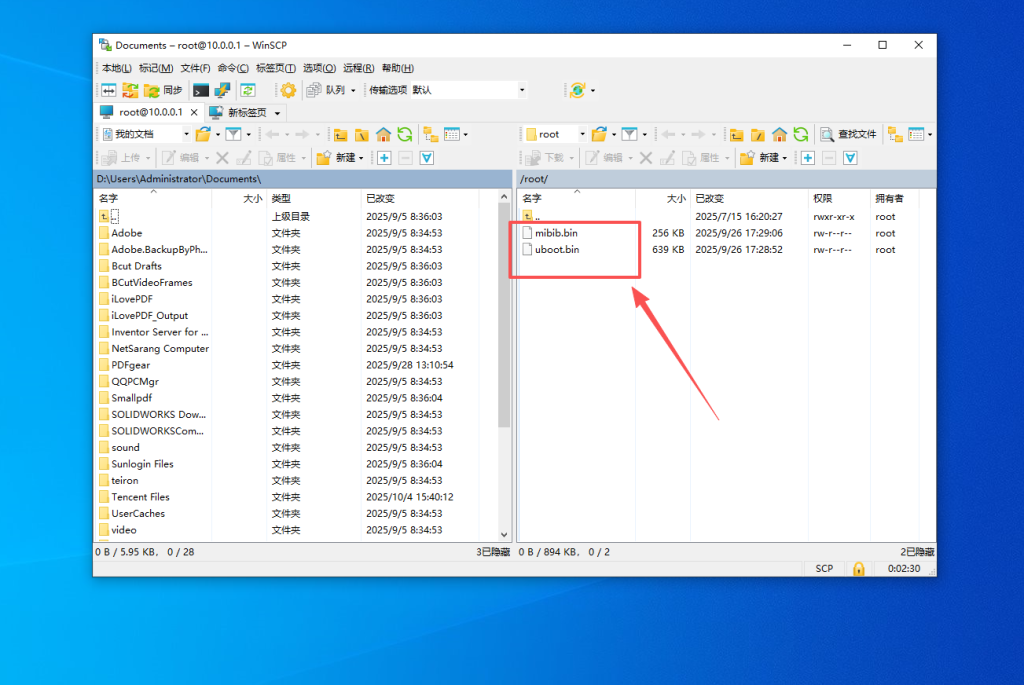Refresh the remote file list
The height and width of the screenshot is (685, 1024).
coord(803,133)
